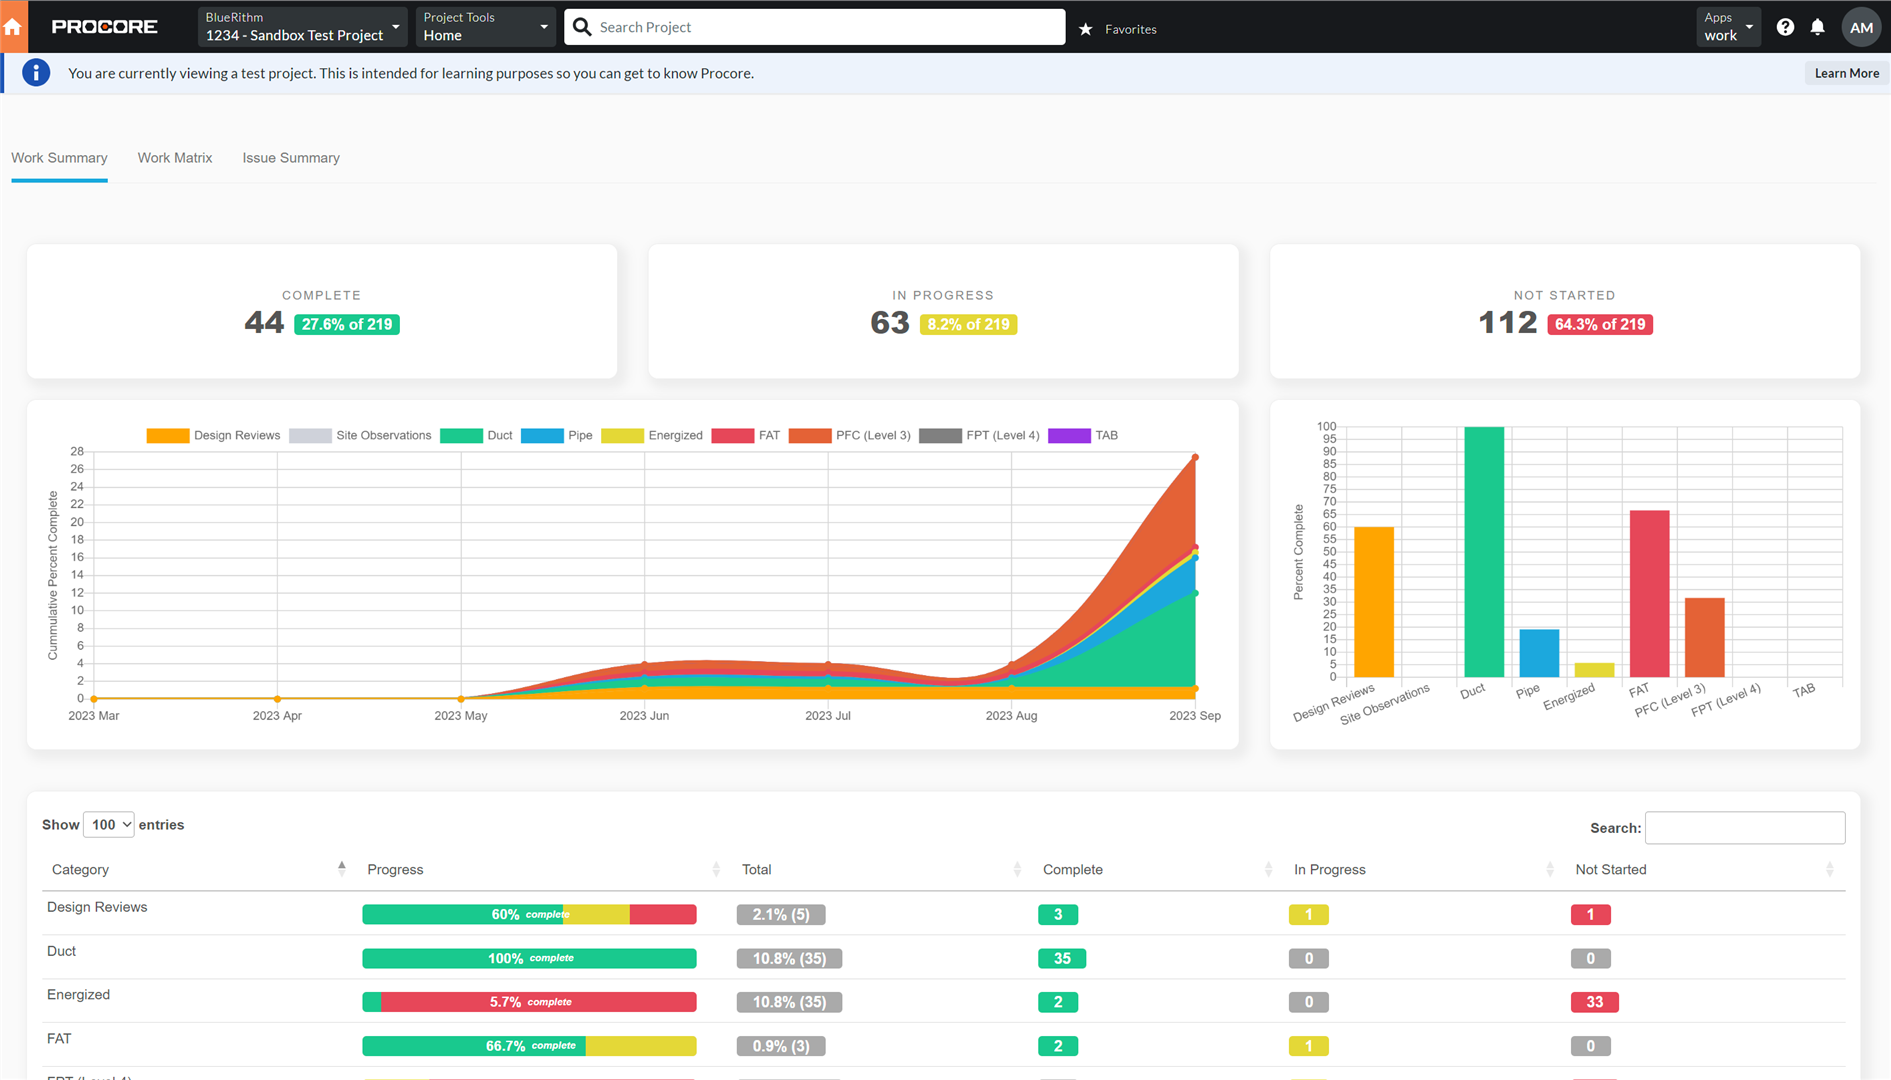
Task: Click the search magnifier icon
Action: coord(582,27)
